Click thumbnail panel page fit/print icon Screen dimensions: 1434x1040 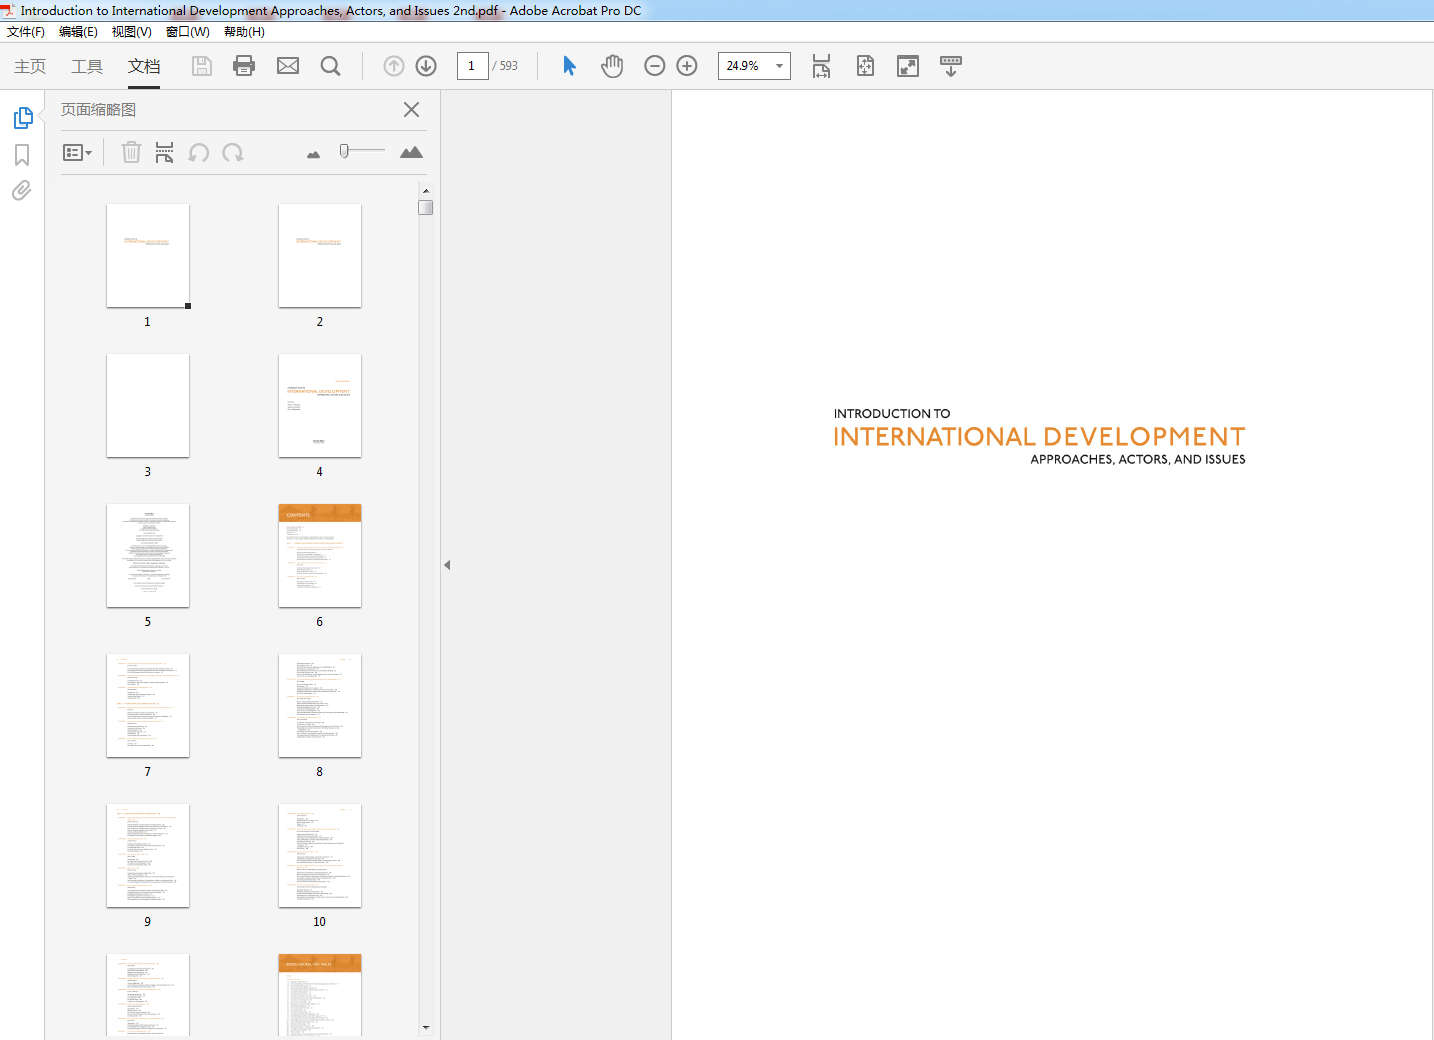point(164,152)
